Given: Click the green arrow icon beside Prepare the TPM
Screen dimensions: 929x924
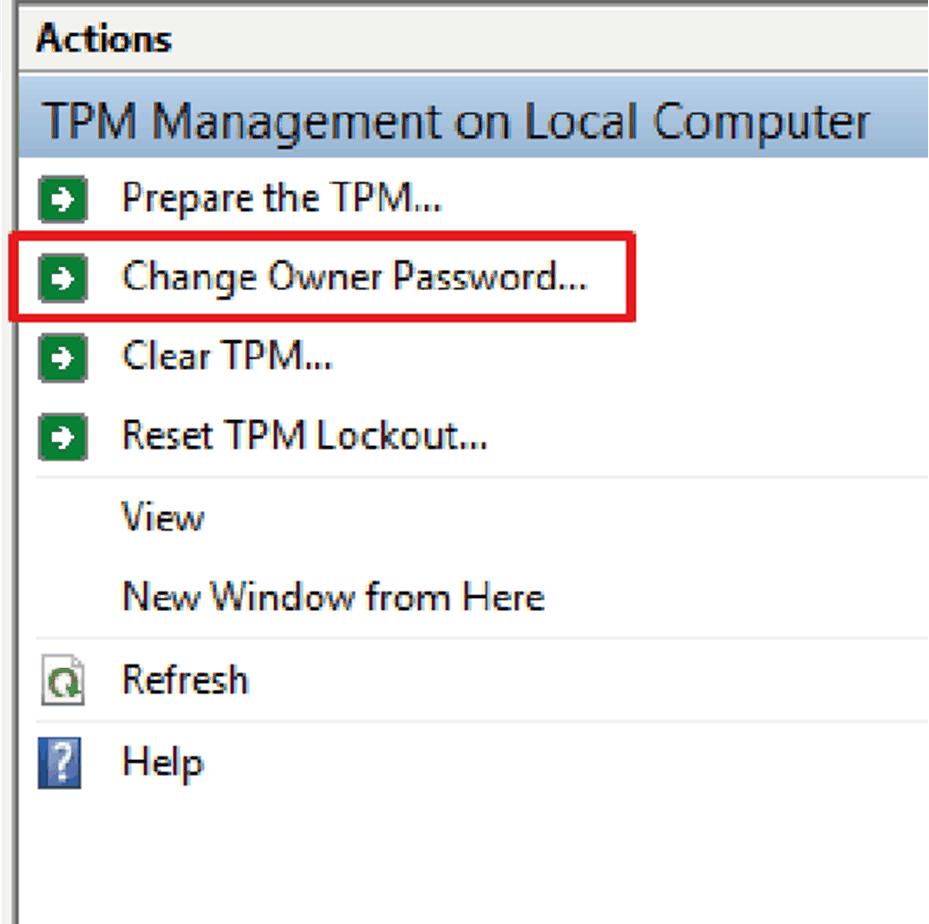Looking at the screenshot, I should pyautogui.click(x=63, y=198).
